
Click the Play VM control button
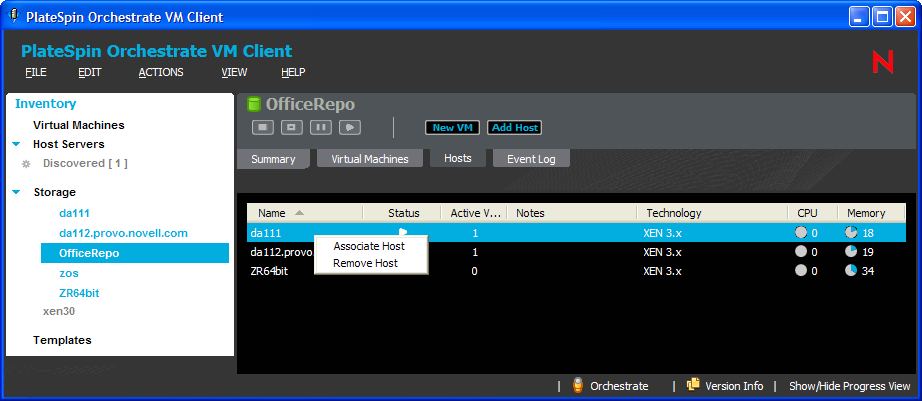[x=350, y=128]
